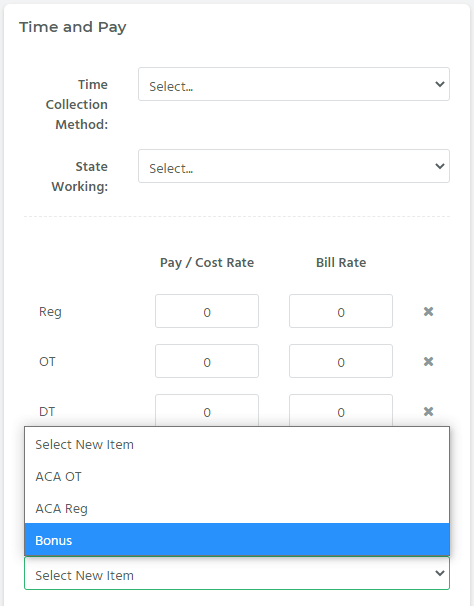This screenshot has width=474, height=606.
Task: Edit Reg Pay / Cost Rate field
Action: [207, 311]
